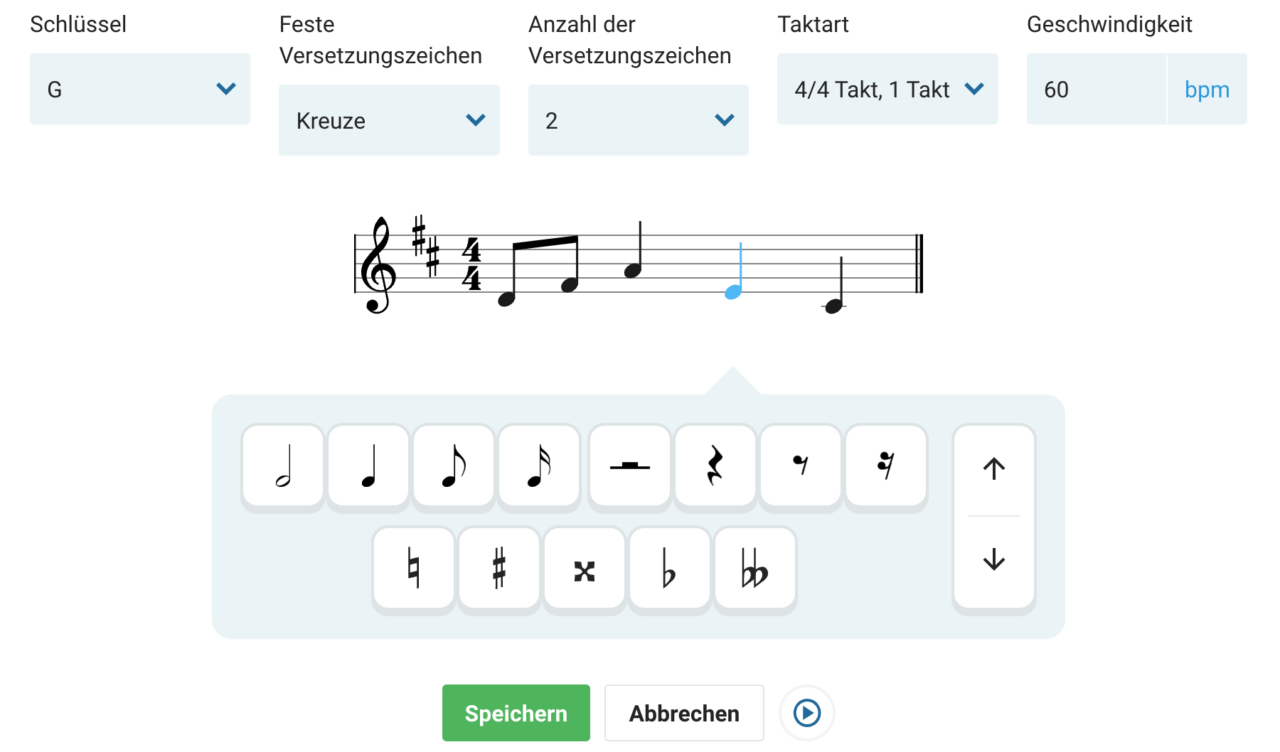Insert a sixteenth rest symbol
1280x752 pixels.
click(886, 466)
